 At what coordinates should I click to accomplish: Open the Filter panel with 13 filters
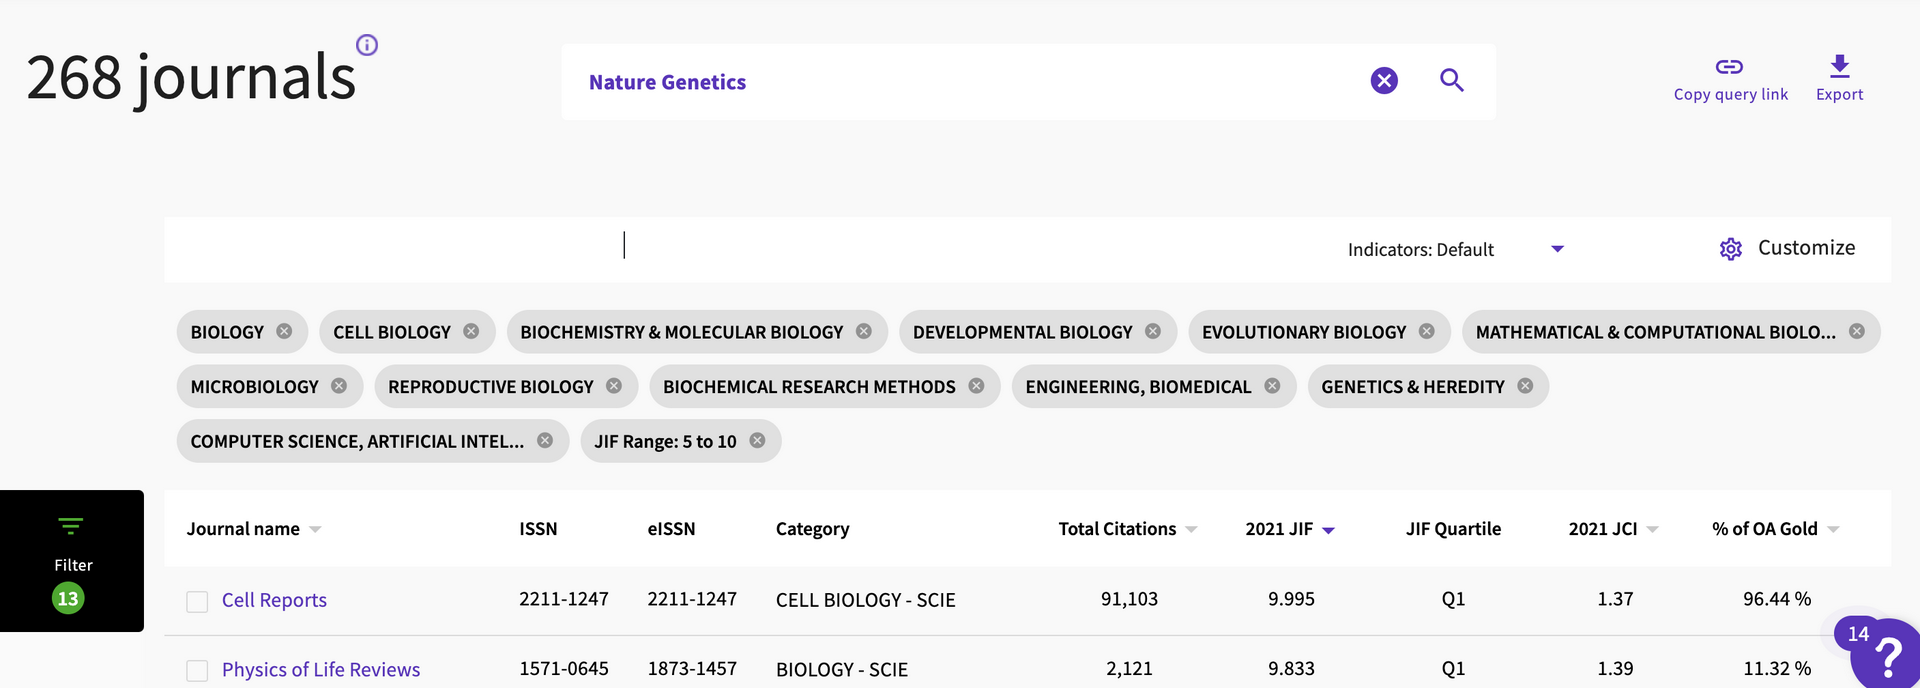72,561
